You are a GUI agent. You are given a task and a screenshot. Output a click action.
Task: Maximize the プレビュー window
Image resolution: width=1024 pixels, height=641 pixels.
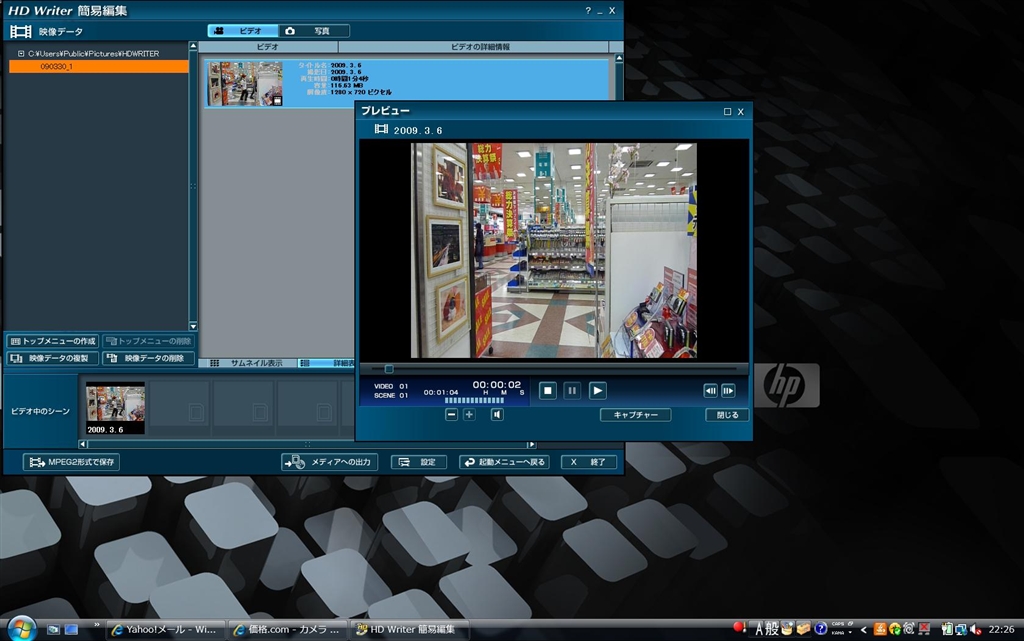[728, 112]
